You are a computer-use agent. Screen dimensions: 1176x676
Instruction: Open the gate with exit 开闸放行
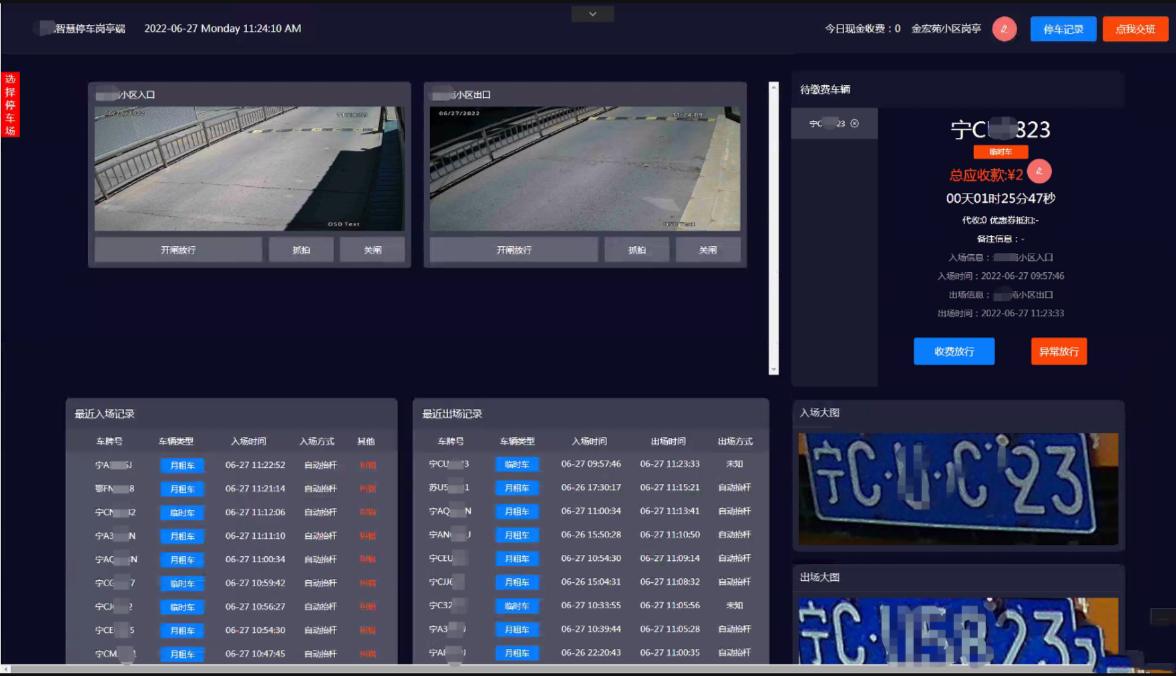pyautogui.click(x=514, y=250)
